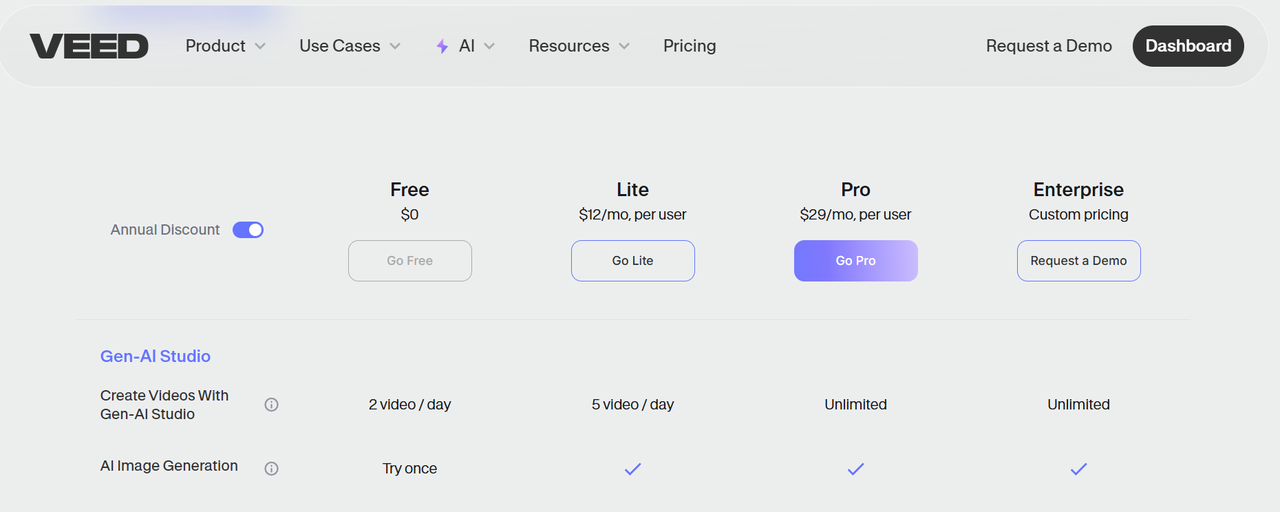Click the Annual Discount label
This screenshot has width=1280, height=512.
[165, 230]
